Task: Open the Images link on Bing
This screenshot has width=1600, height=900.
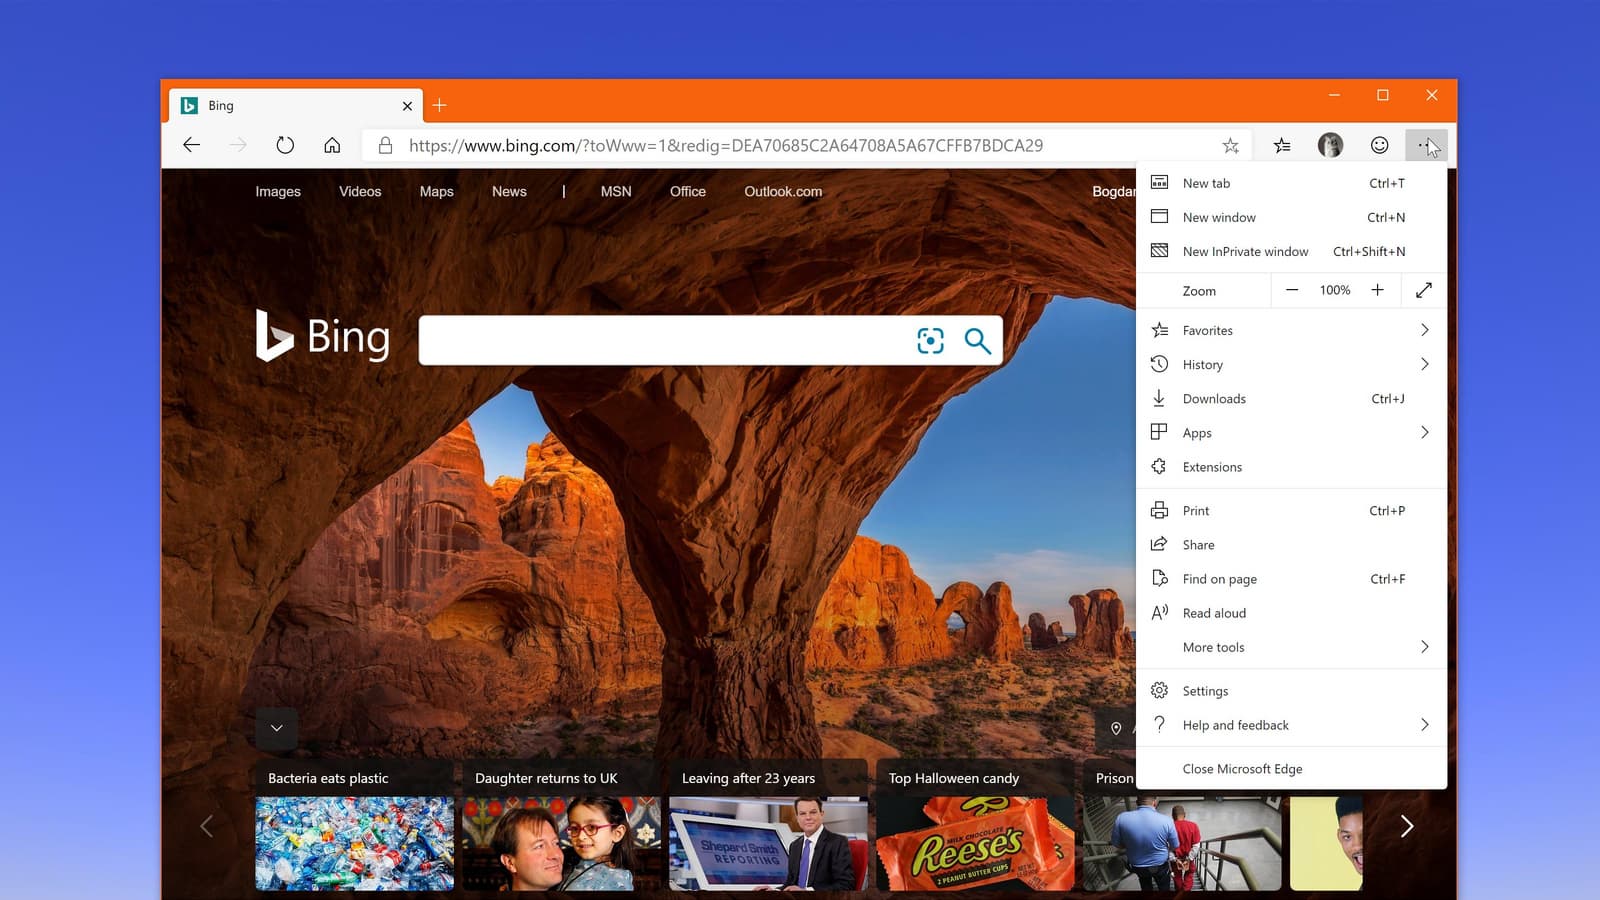Action: click(x=278, y=191)
